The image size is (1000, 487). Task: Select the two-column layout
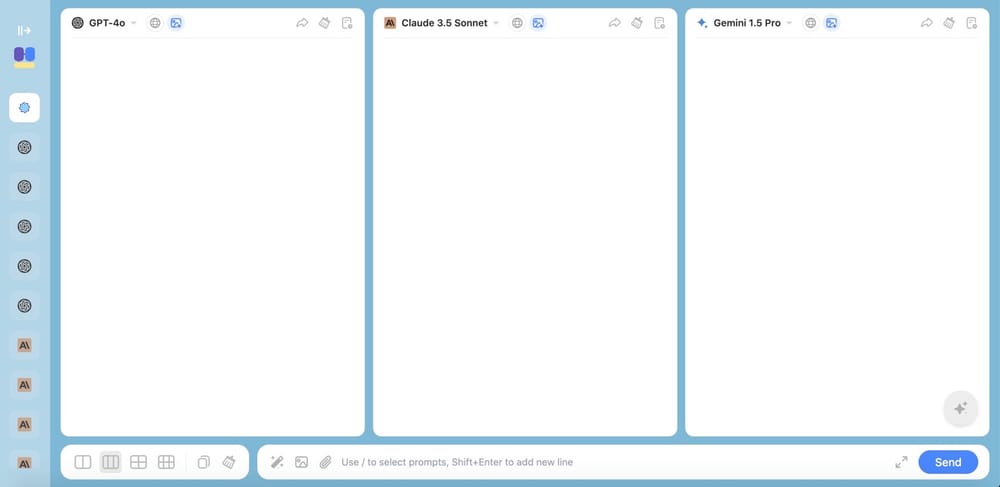click(83, 462)
